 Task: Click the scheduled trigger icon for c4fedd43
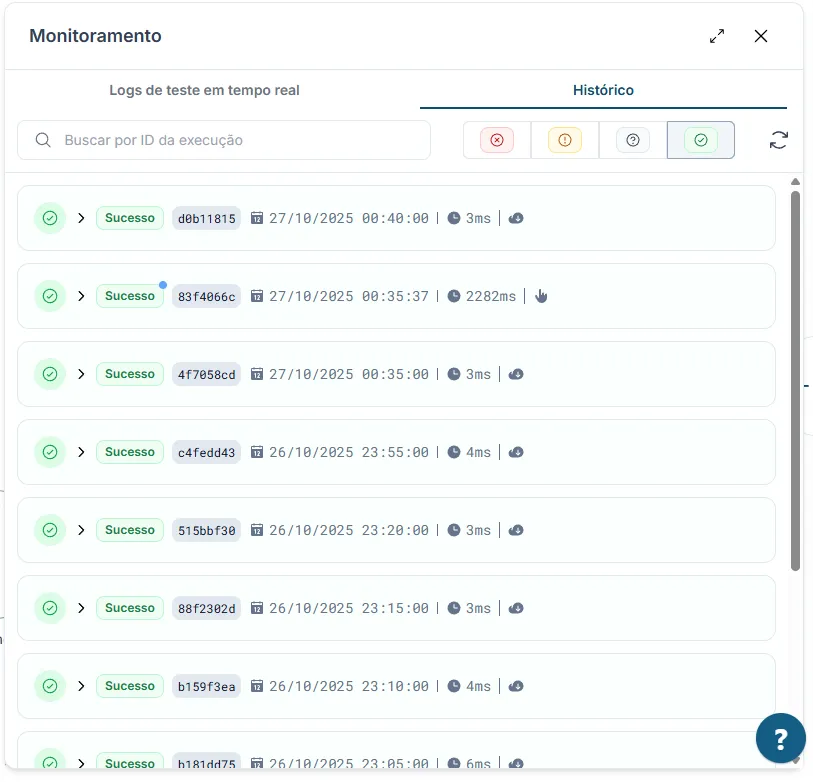click(516, 452)
